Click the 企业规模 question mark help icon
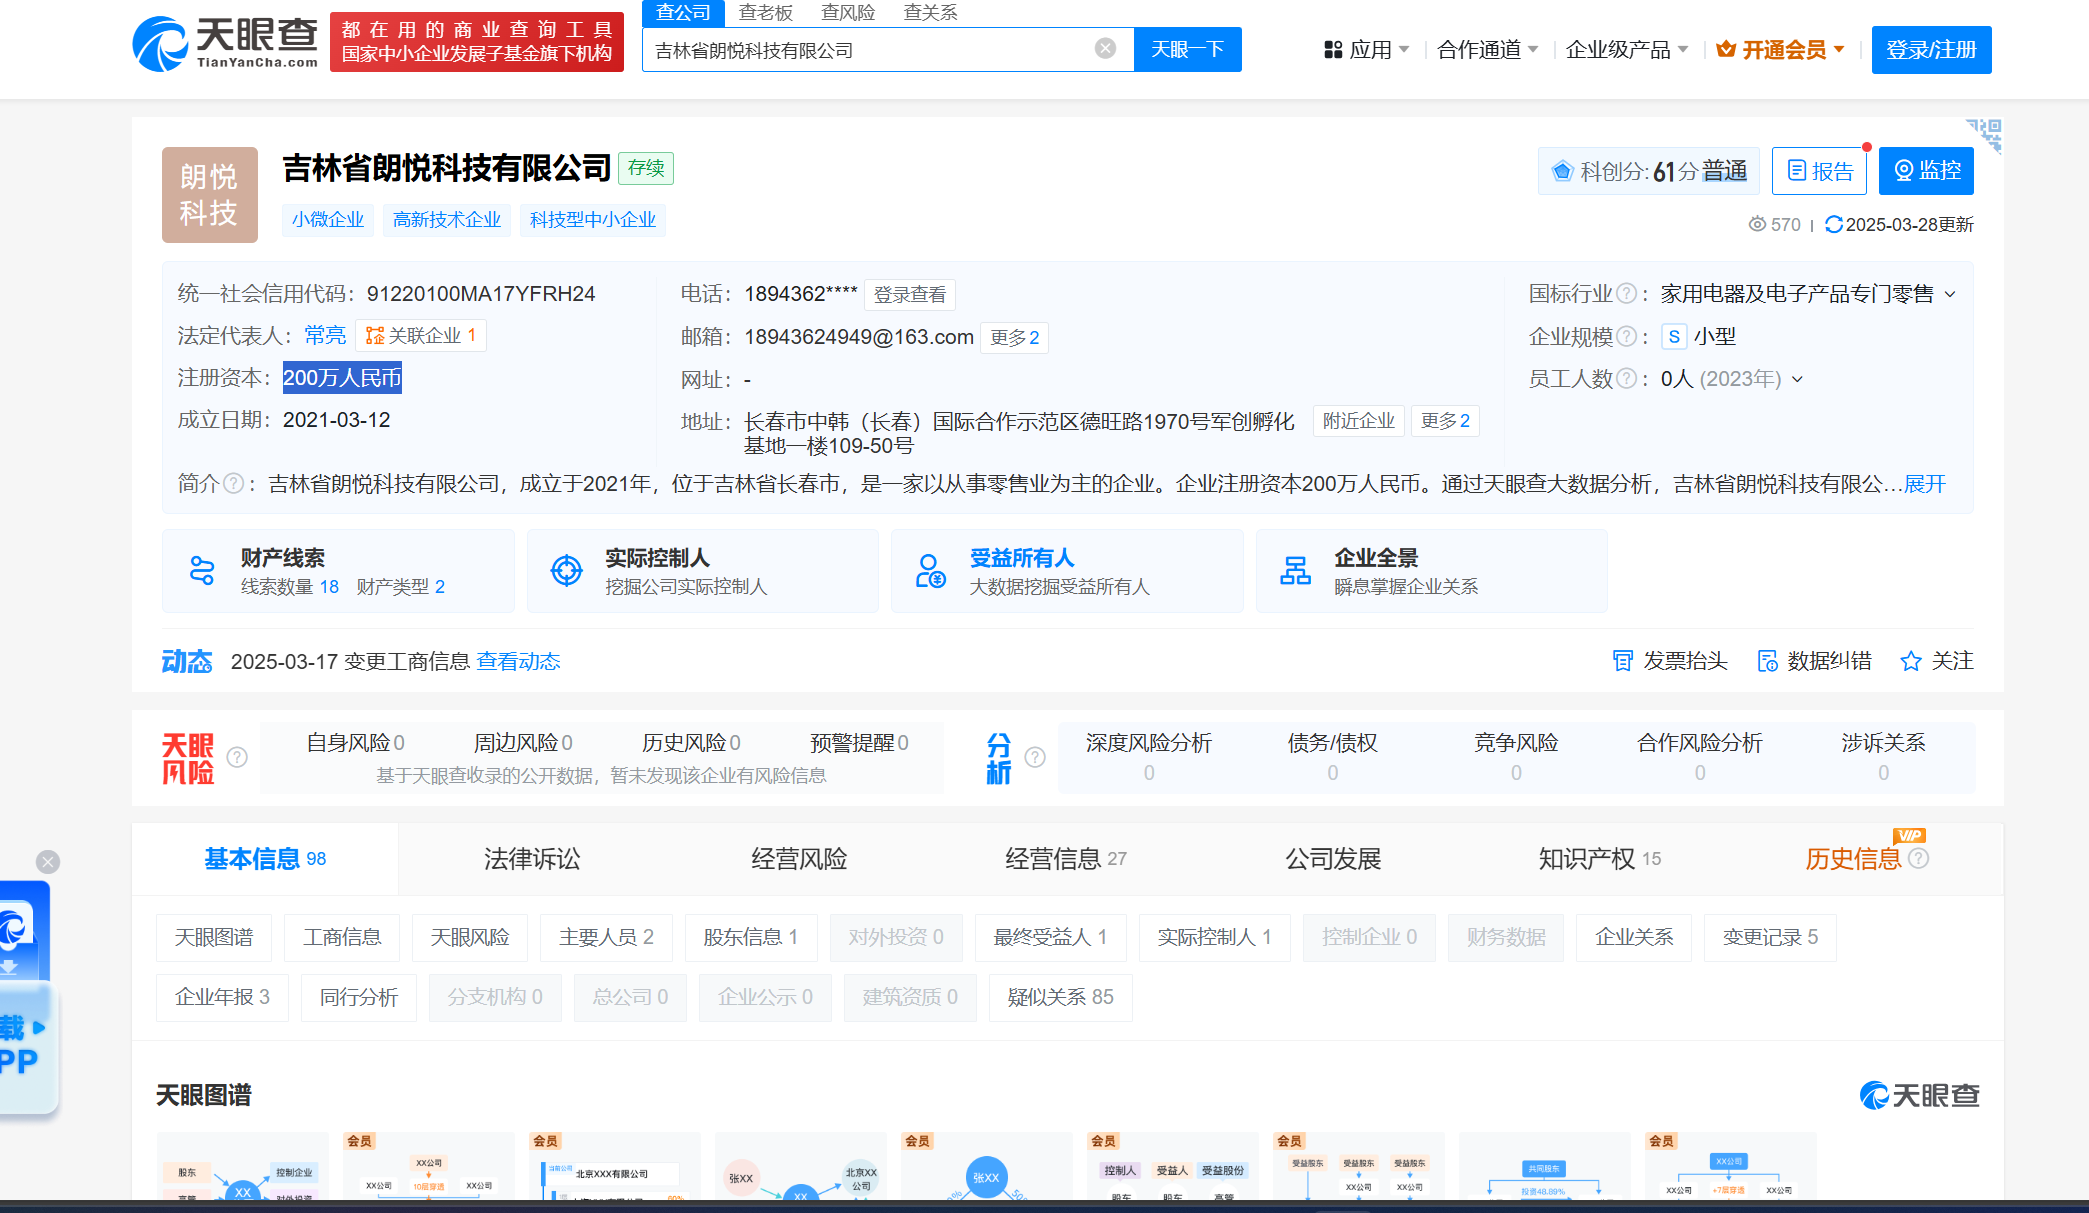This screenshot has height=1213, width=2089. [1627, 337]
